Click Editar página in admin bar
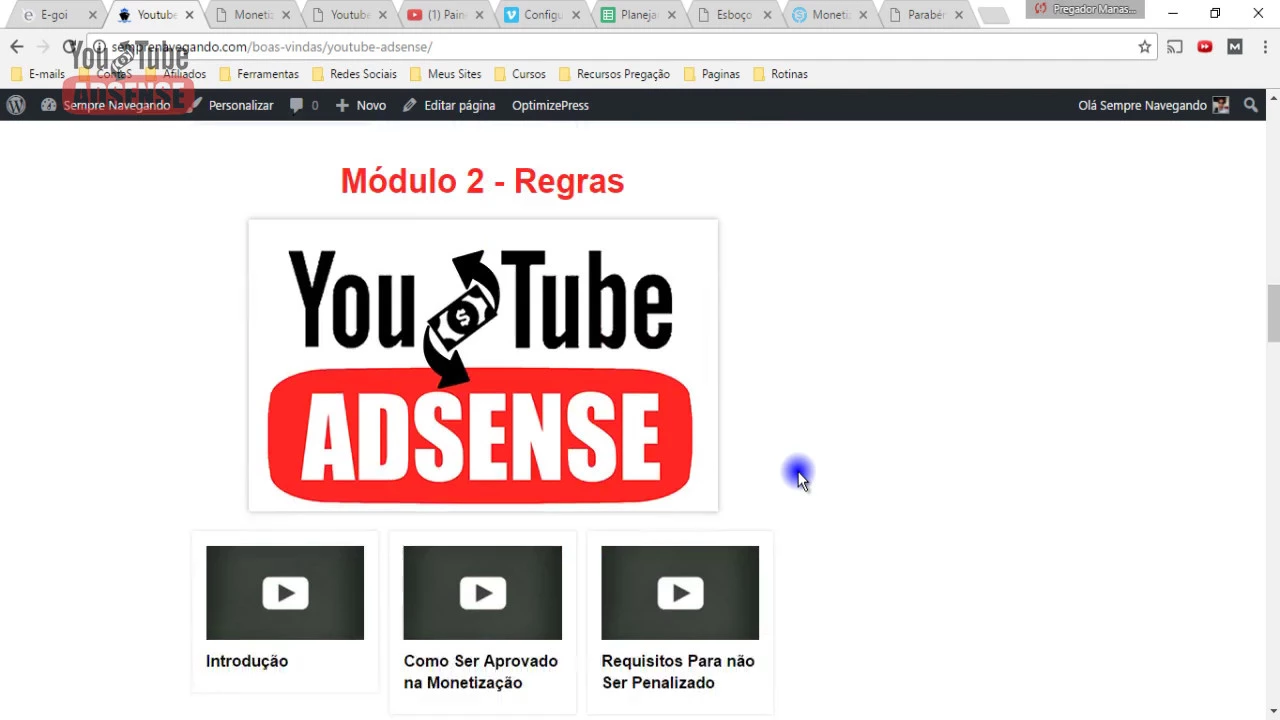This screenshot has height=720, width=1280. click(449, 105)
